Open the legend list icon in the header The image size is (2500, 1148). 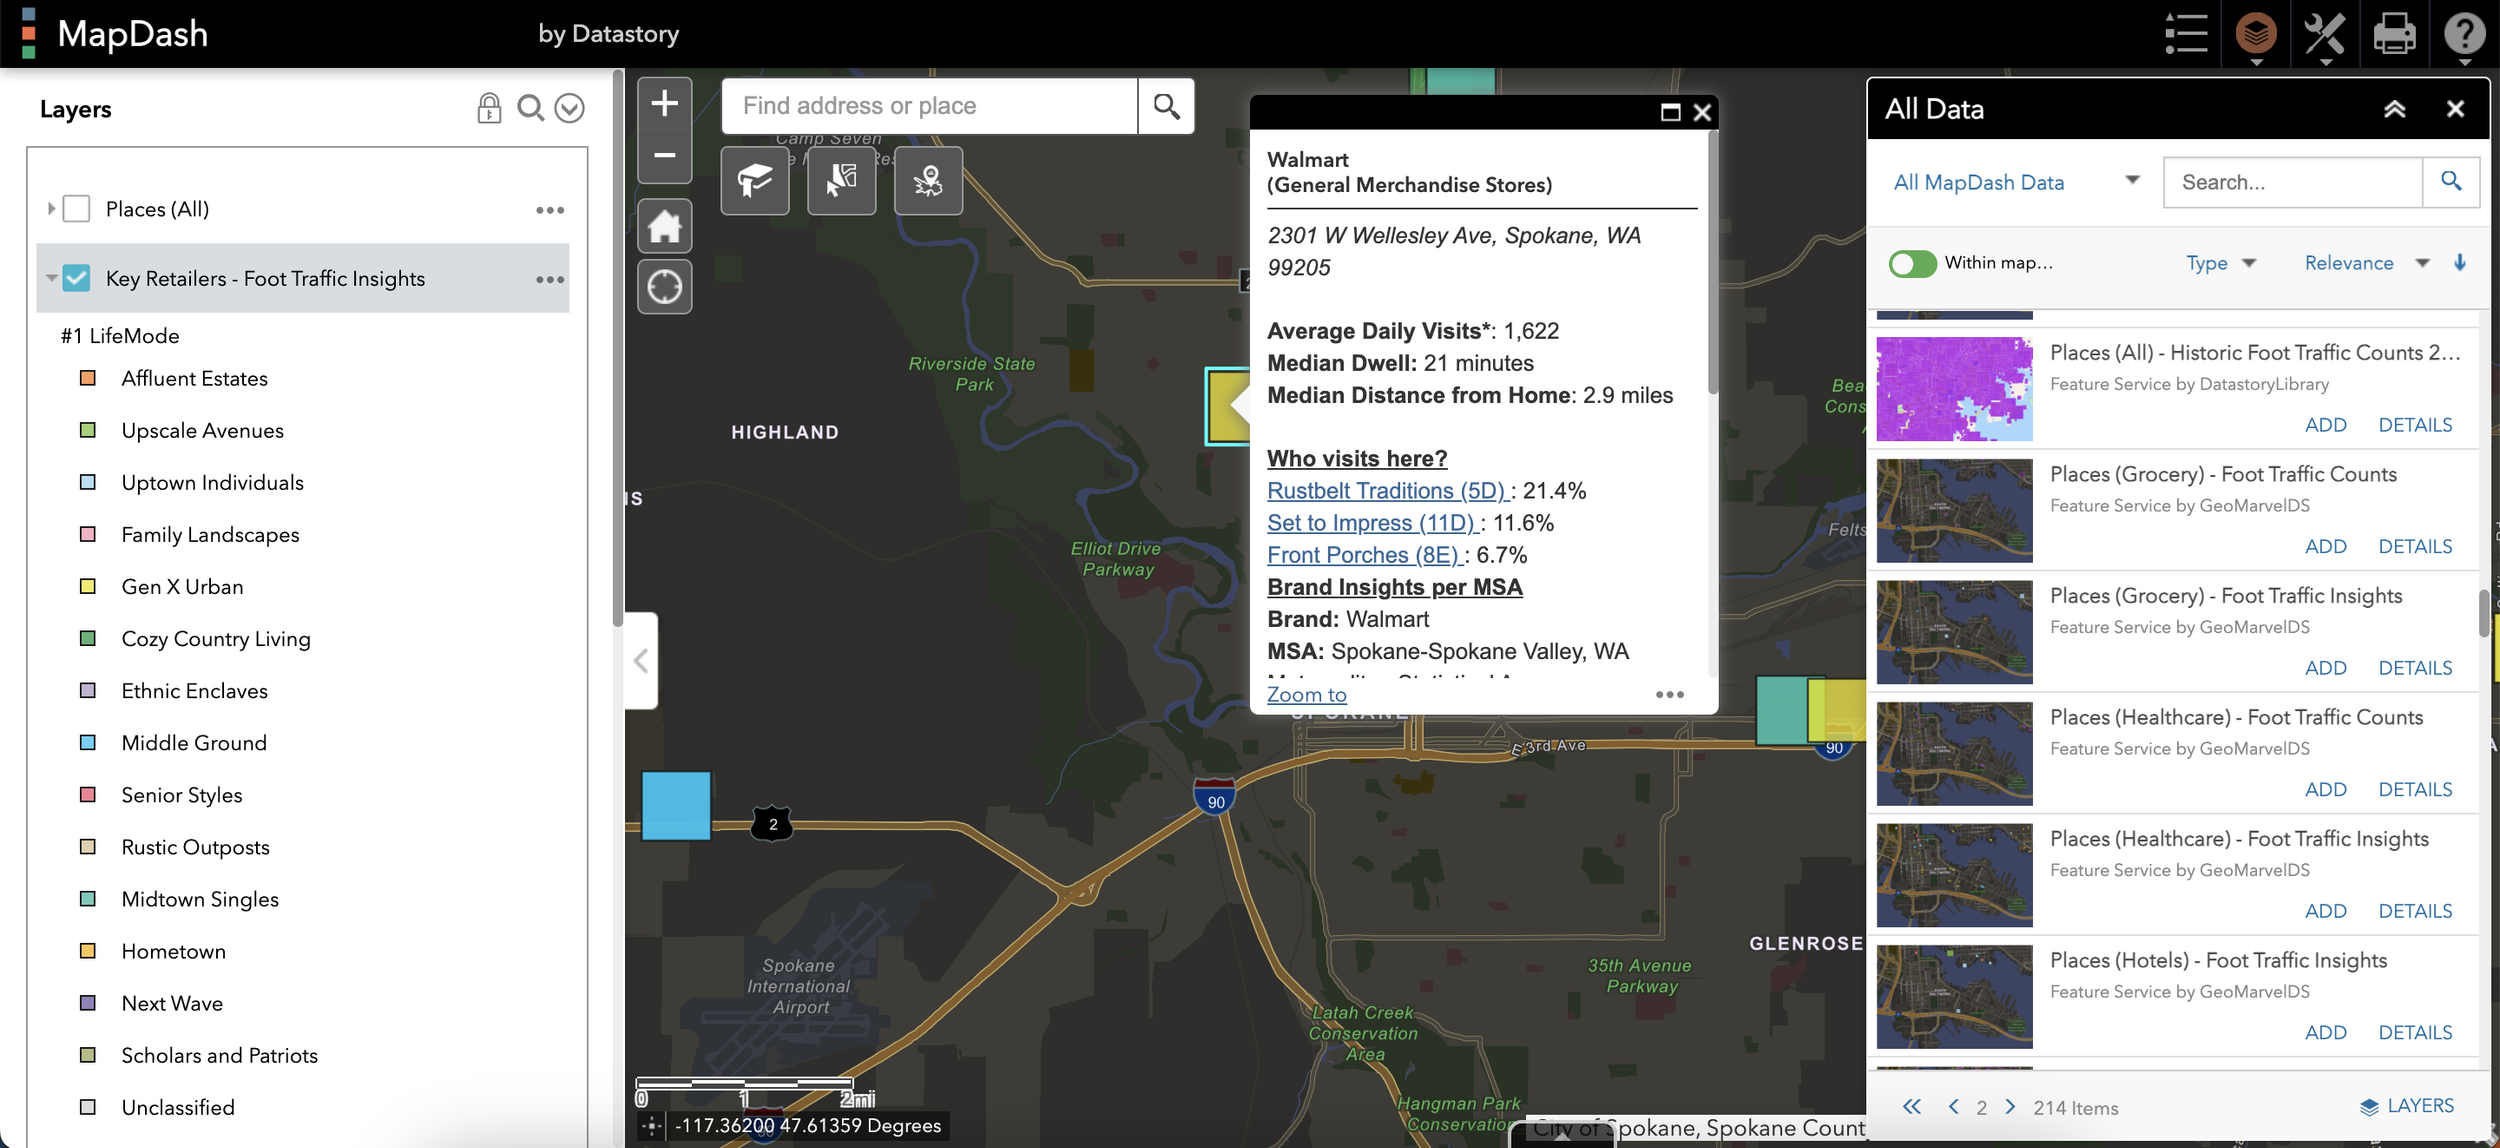[2186, 34]
